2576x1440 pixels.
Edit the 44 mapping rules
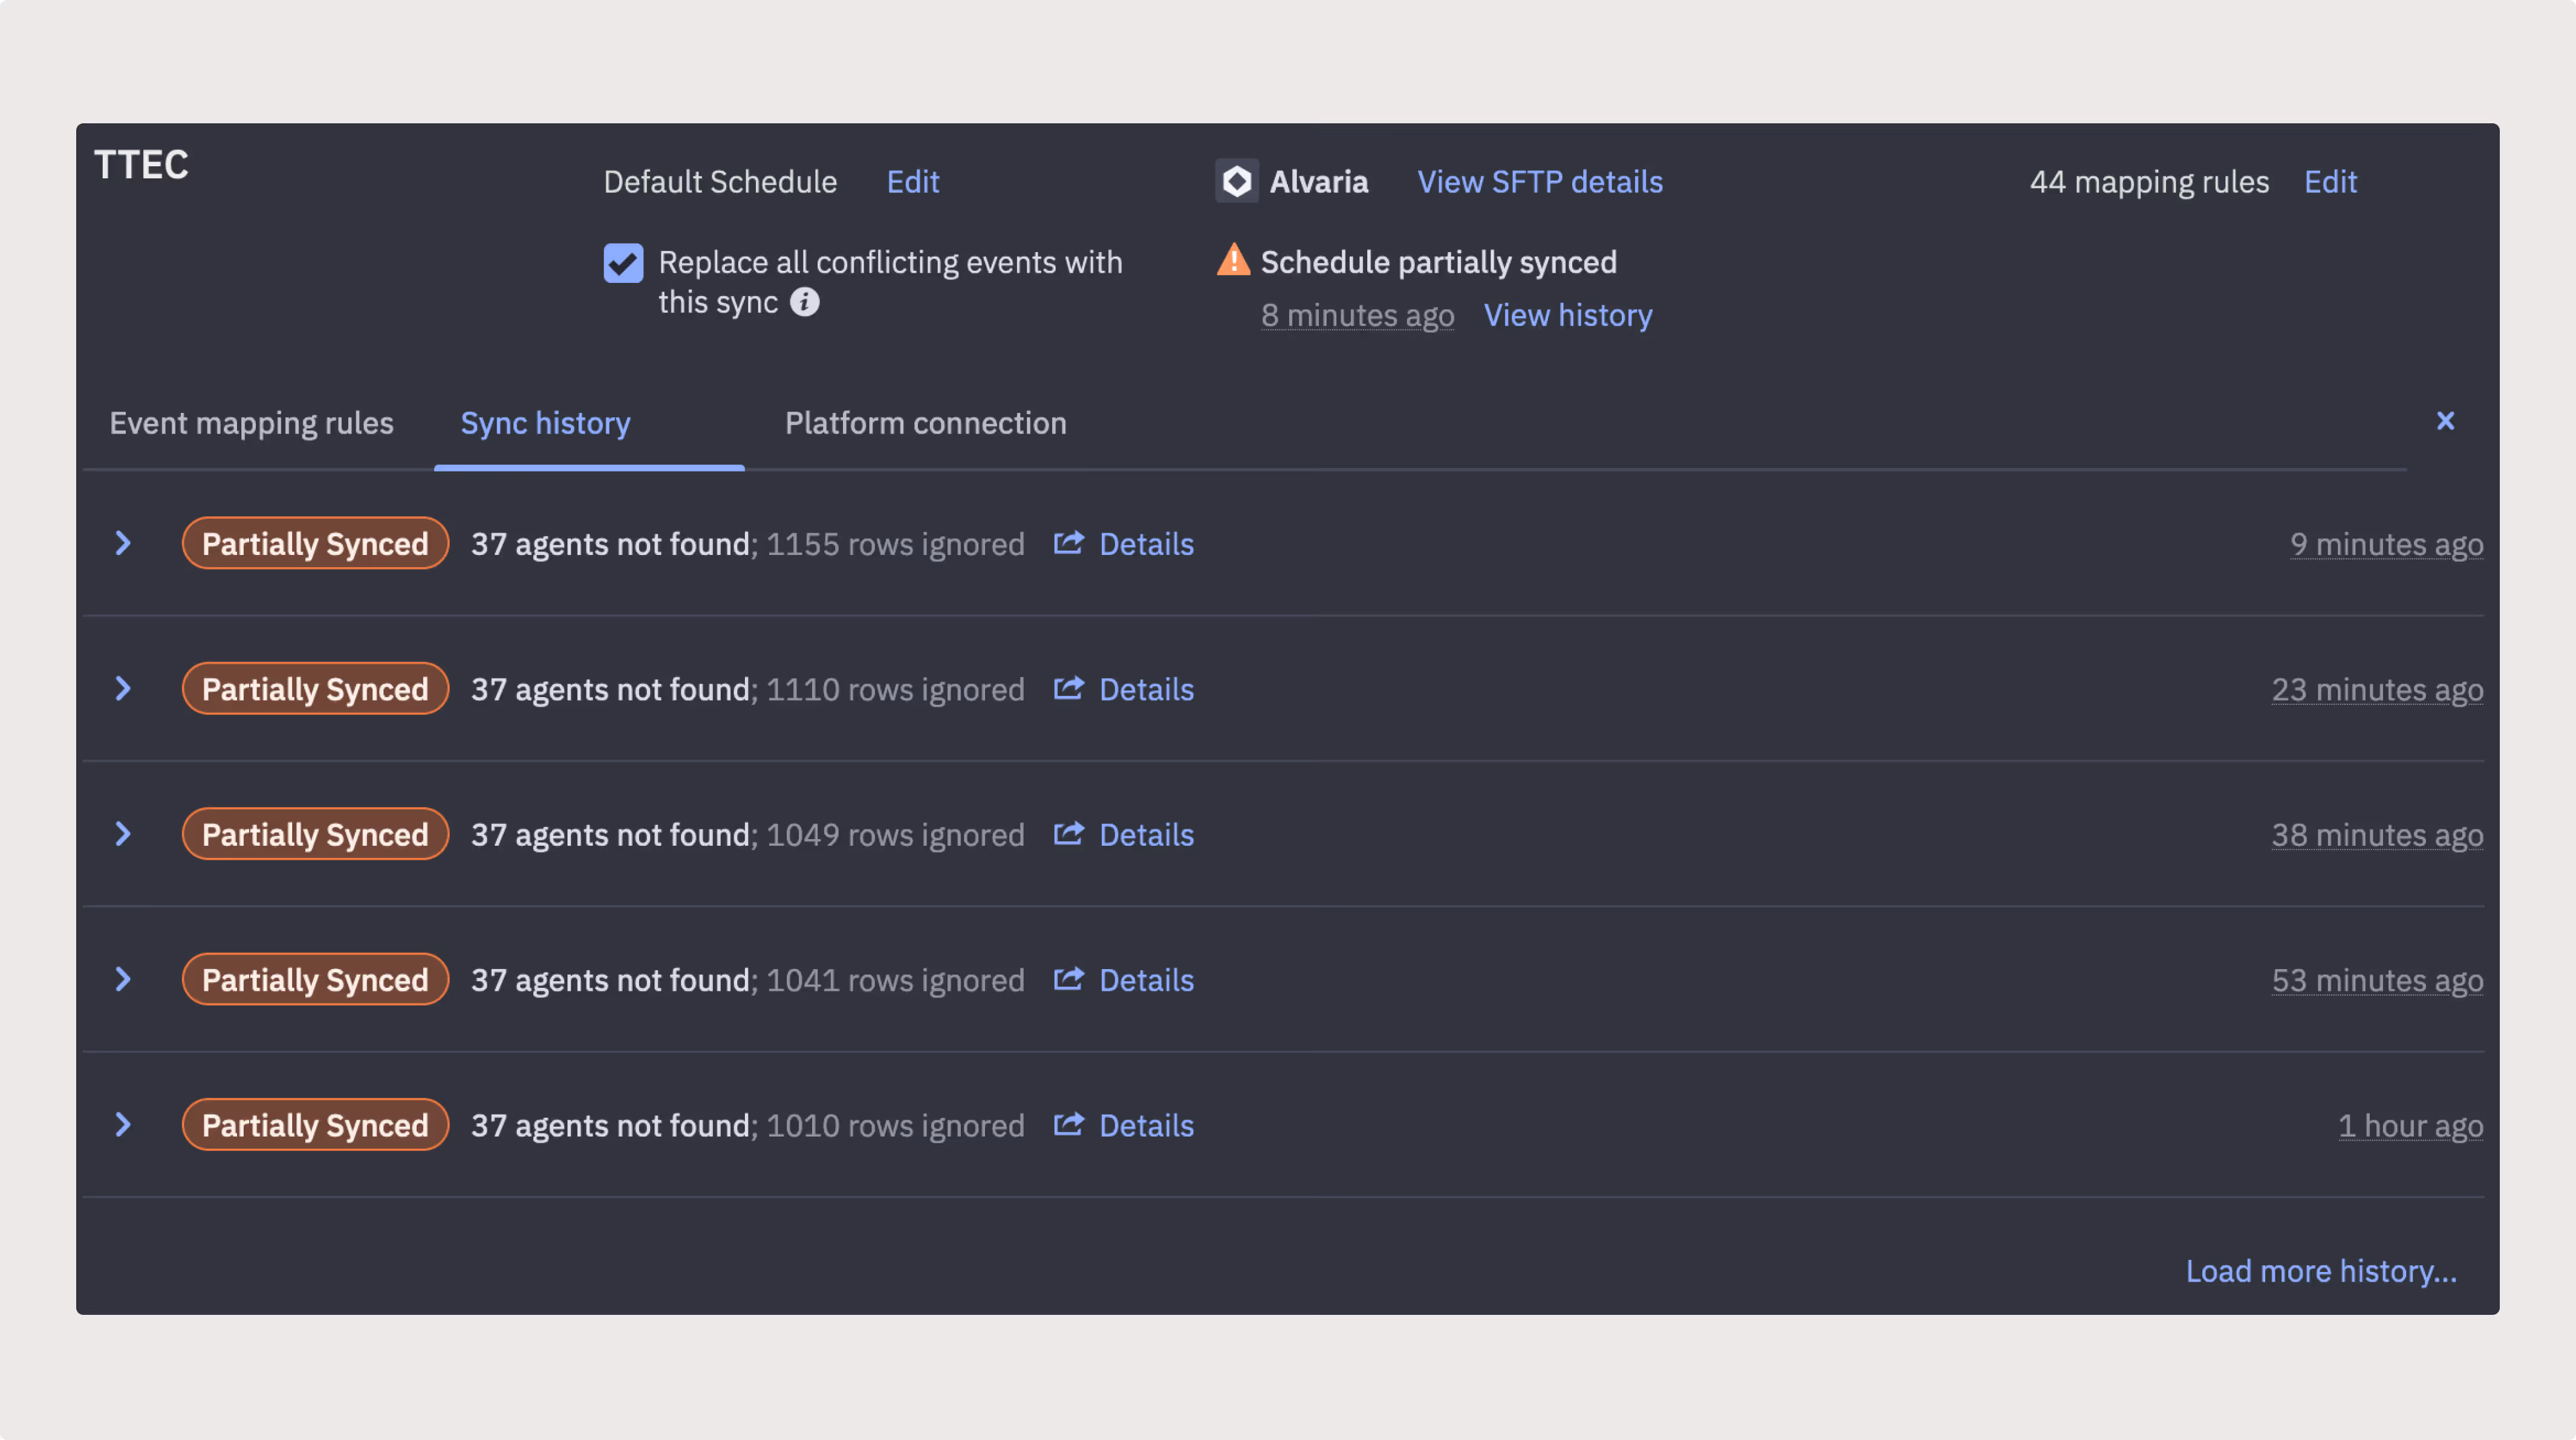coord(2330,181)
